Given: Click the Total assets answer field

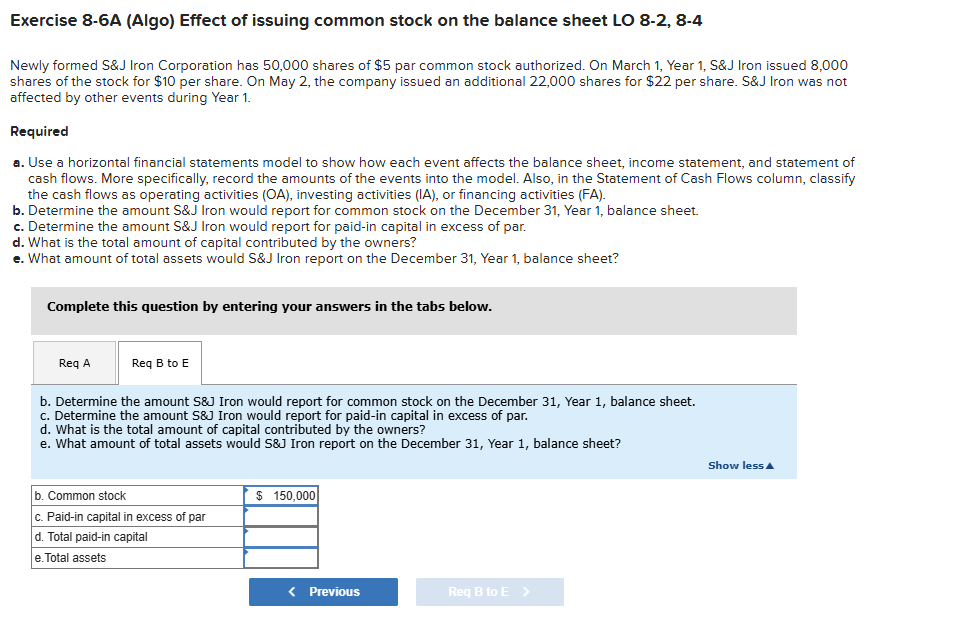Looking at the screenshot, I should point(281,558).
